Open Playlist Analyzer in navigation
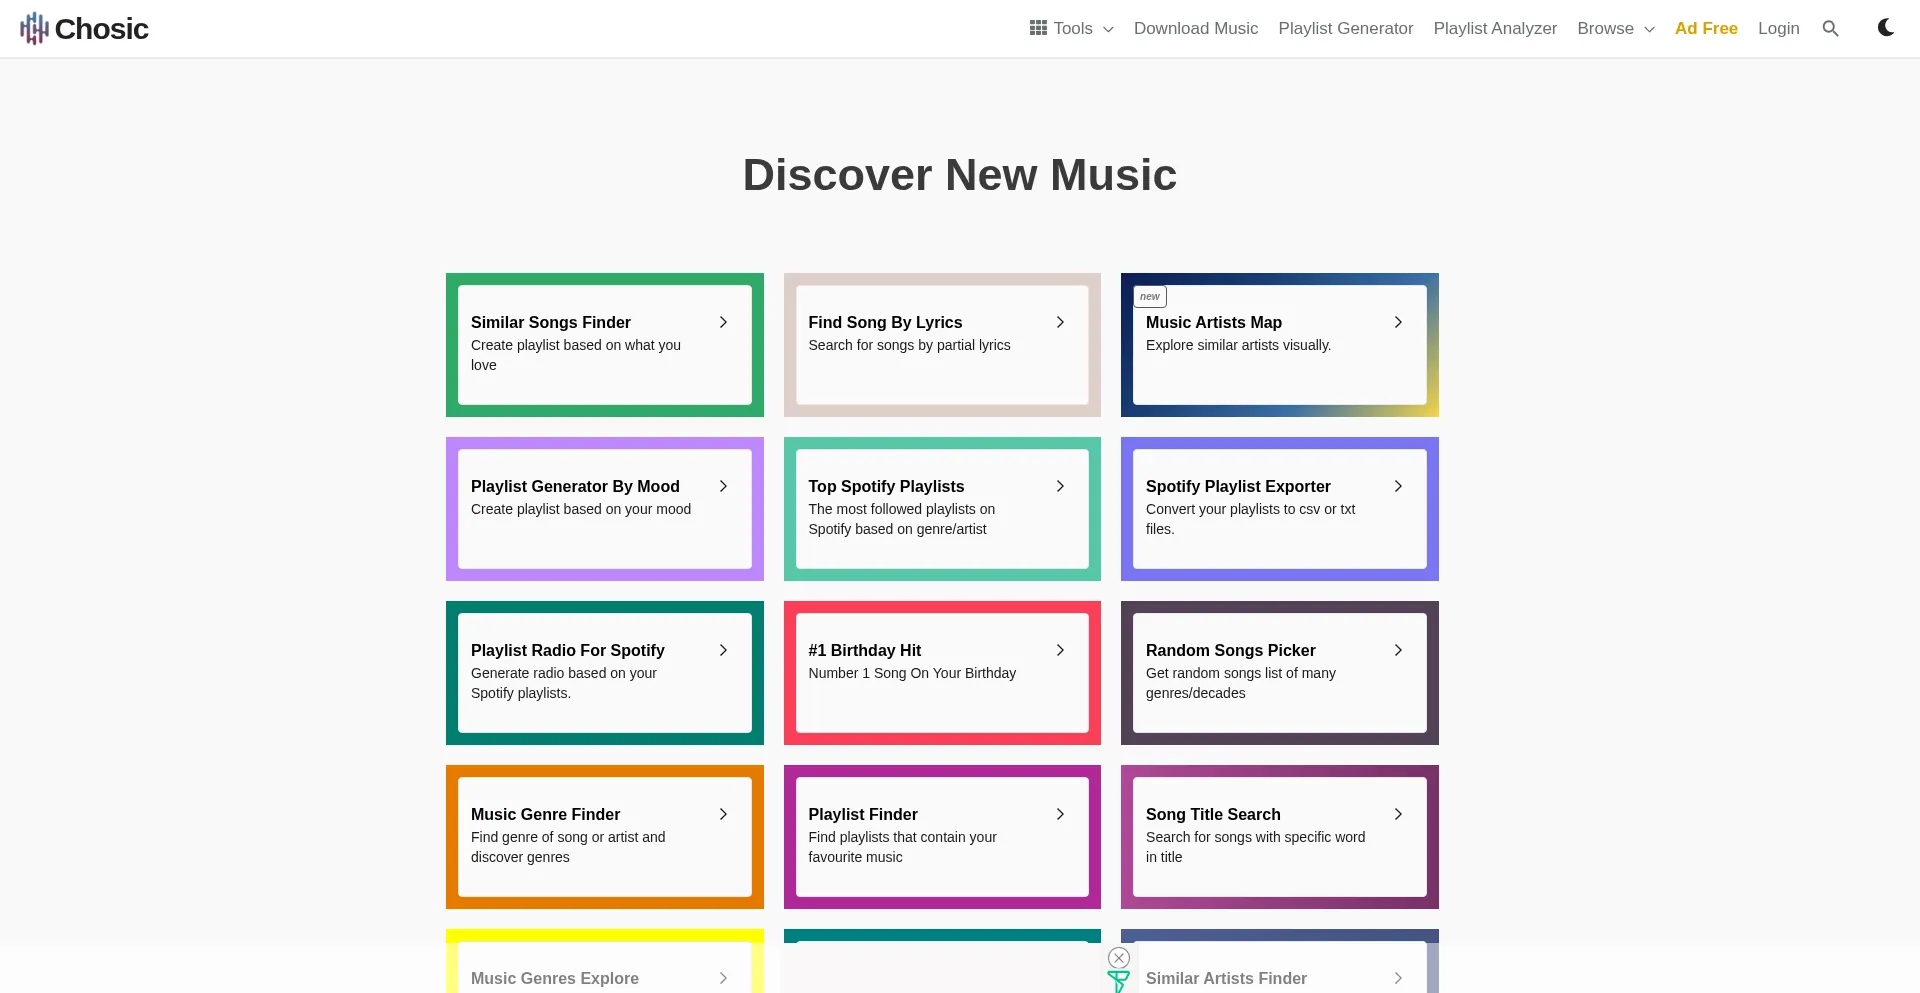Image resolution: width=1920 pixels, height=993 pixels. (x=1494, y=28)
